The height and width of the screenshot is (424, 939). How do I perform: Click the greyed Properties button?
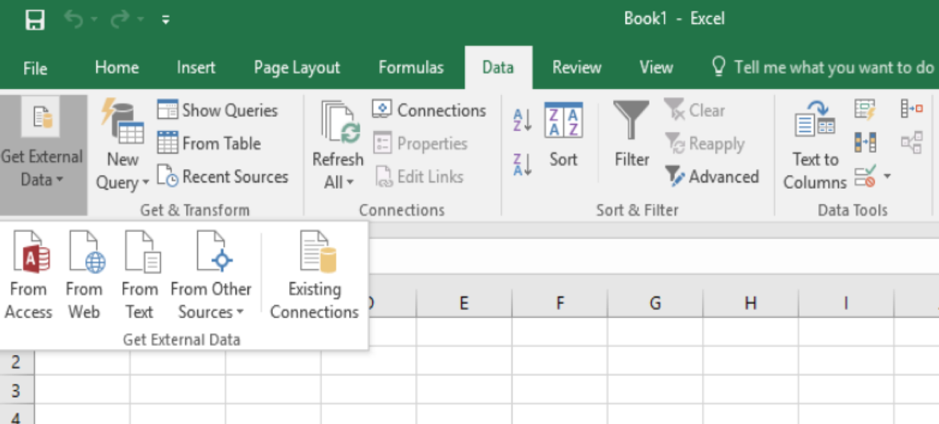(x=420, y=143)
